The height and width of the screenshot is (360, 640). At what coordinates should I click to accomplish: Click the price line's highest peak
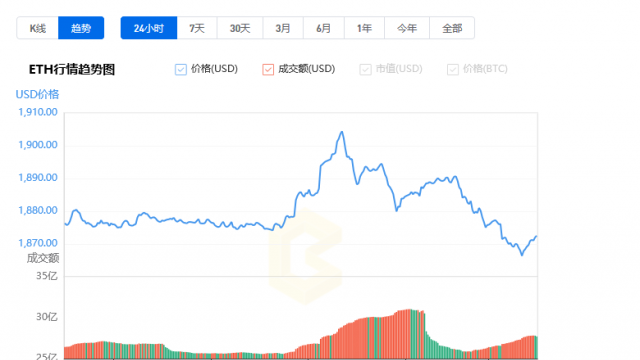pos(342,132)
